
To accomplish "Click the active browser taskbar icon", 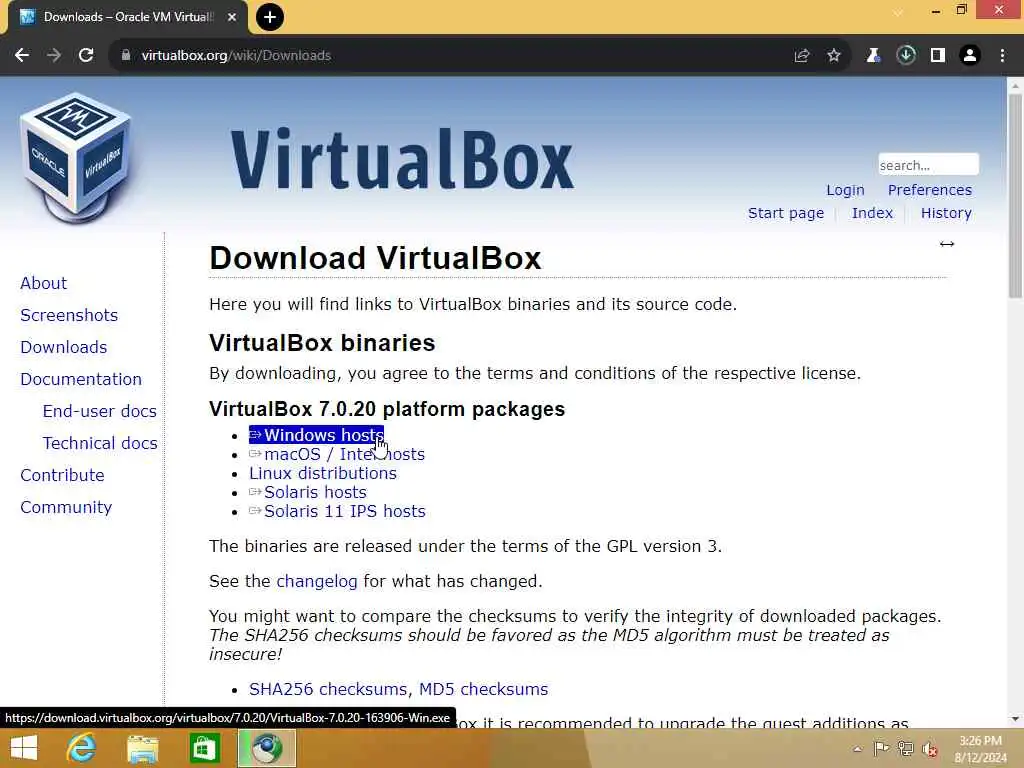I will tap(266, 748).
